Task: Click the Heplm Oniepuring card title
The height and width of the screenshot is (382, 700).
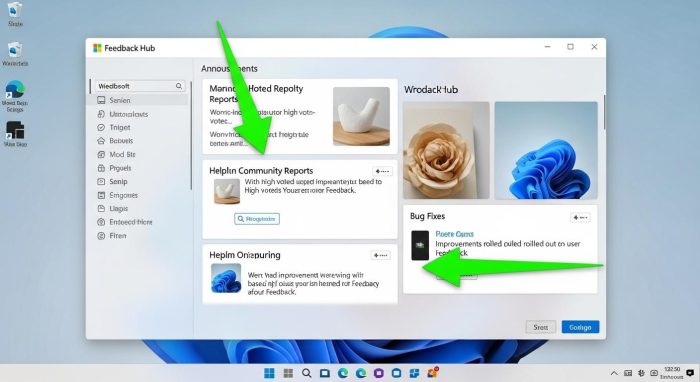Action: (x=245, y=255)
